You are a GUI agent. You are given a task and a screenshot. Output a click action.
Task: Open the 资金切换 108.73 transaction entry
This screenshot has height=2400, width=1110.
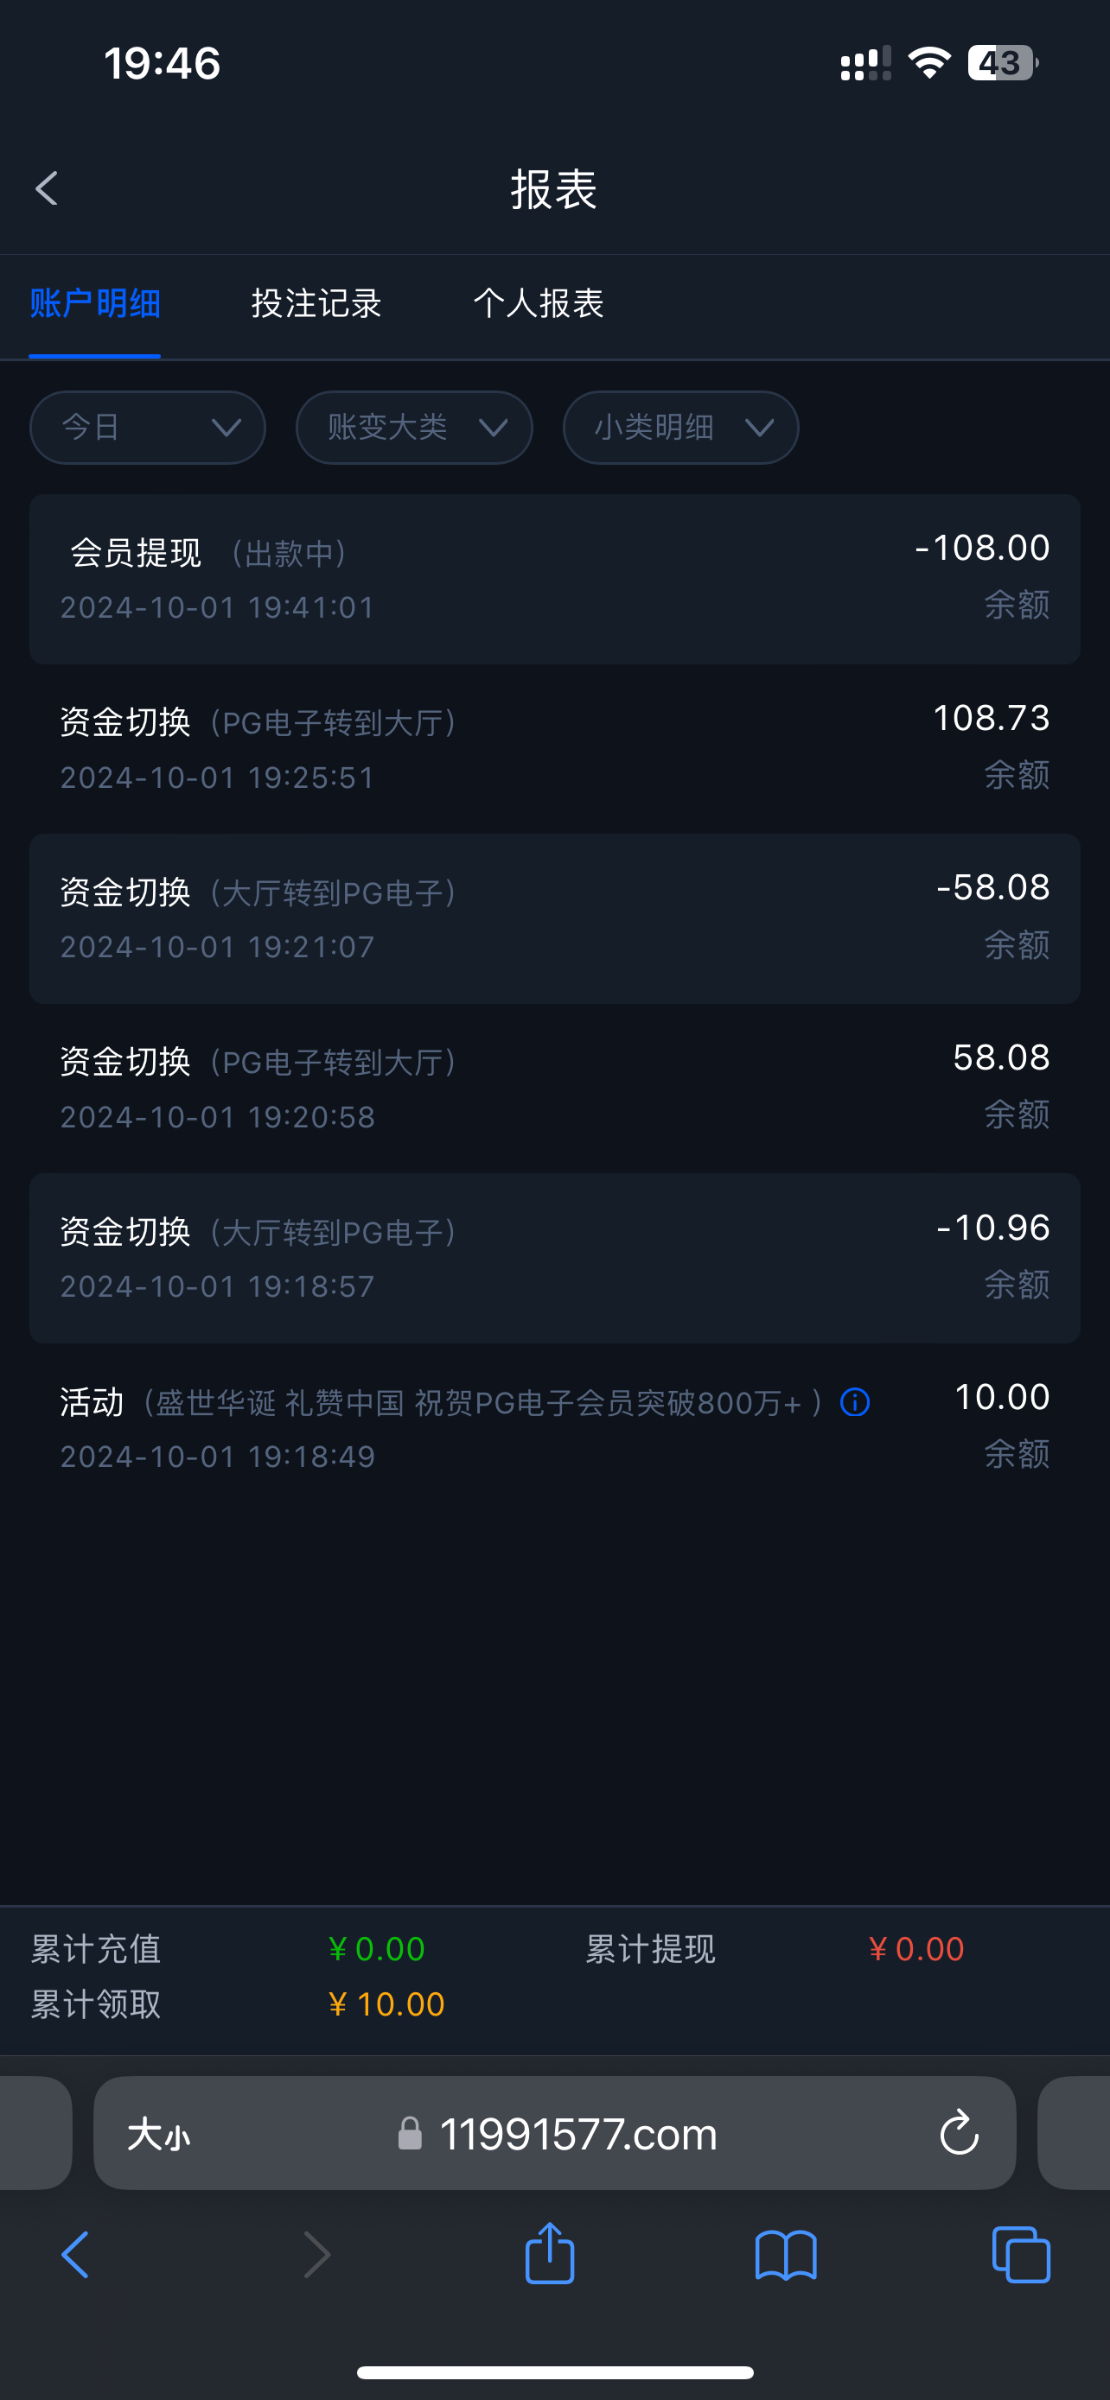555,748
